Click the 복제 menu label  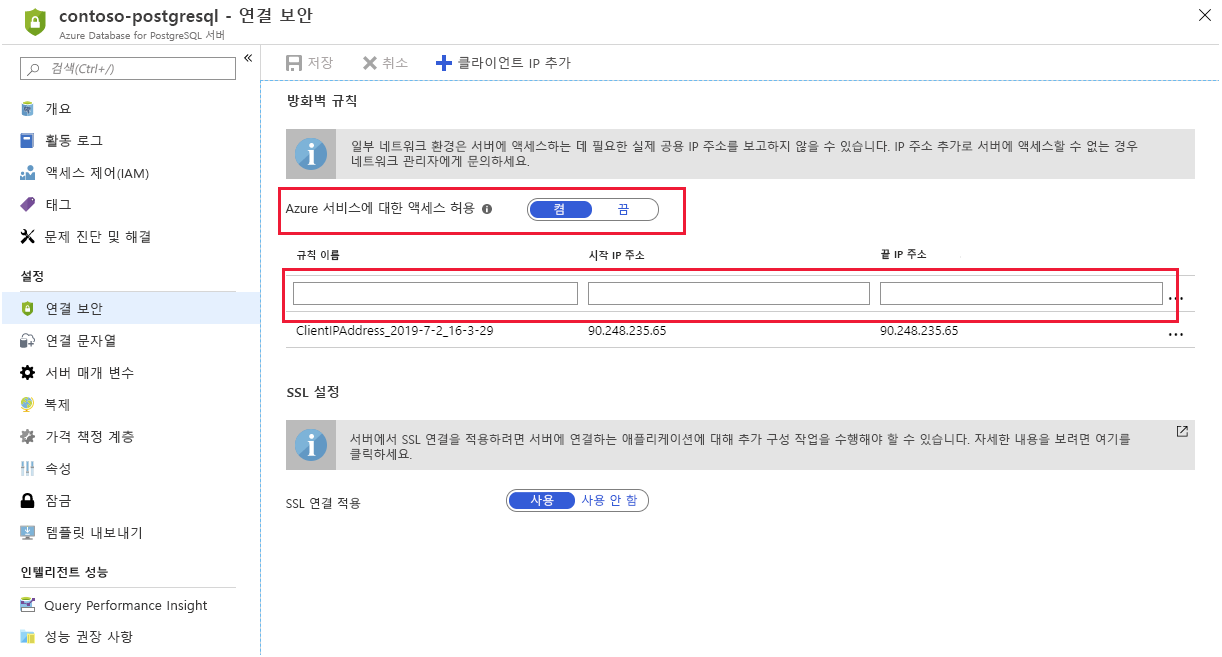[x=58, y=404]
